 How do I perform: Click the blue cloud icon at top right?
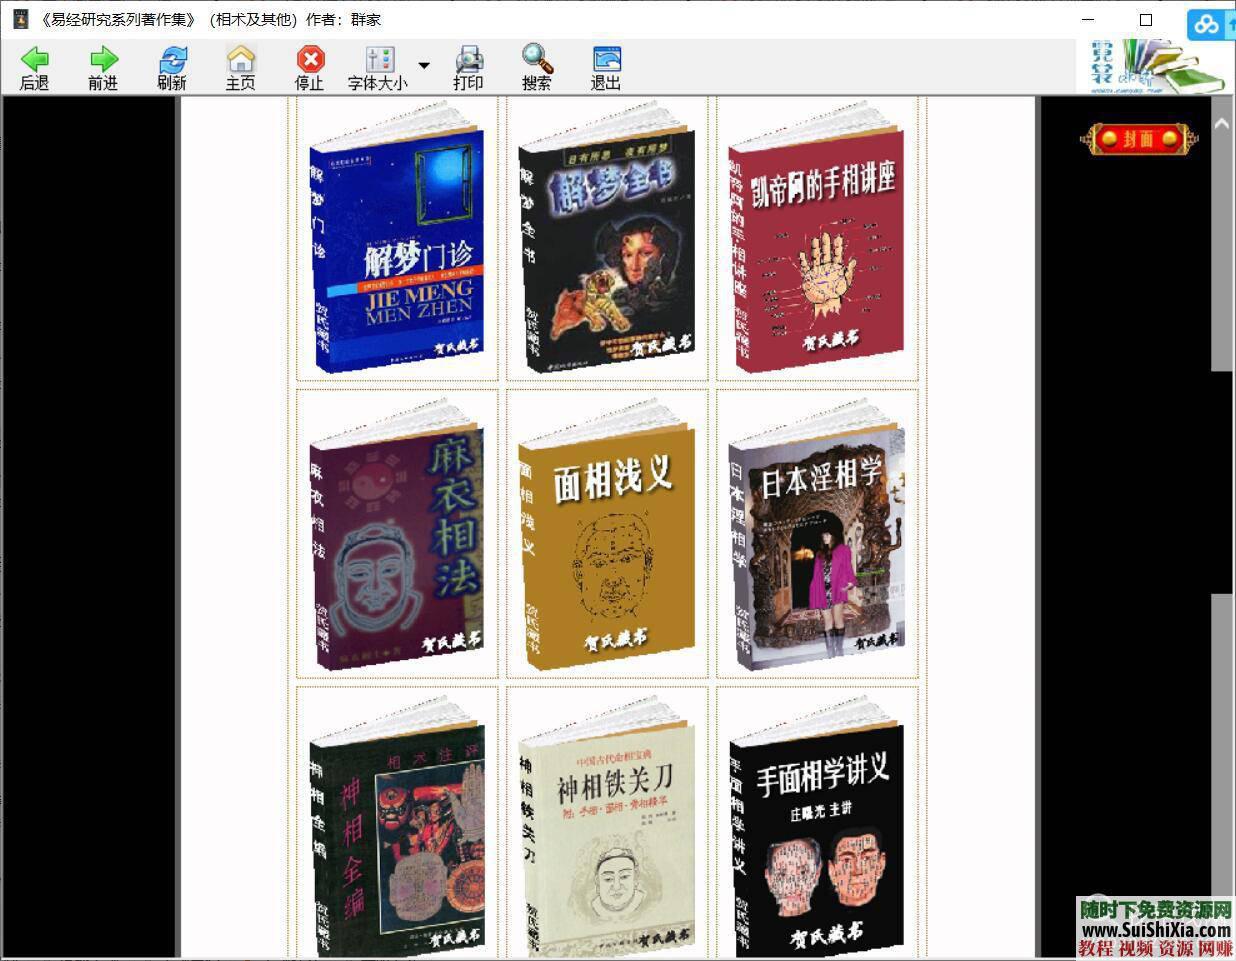tap(1207, 25)
